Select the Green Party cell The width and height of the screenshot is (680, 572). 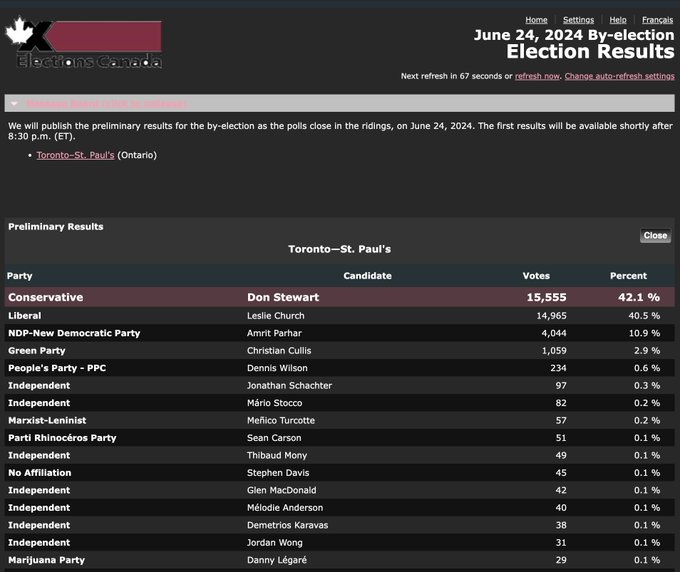tap(36, 351)
